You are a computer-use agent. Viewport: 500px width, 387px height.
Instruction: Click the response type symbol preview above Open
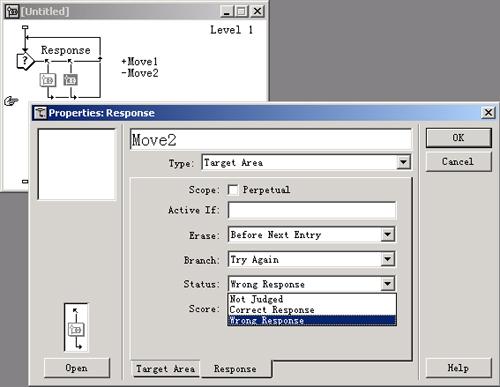point(76,328)
